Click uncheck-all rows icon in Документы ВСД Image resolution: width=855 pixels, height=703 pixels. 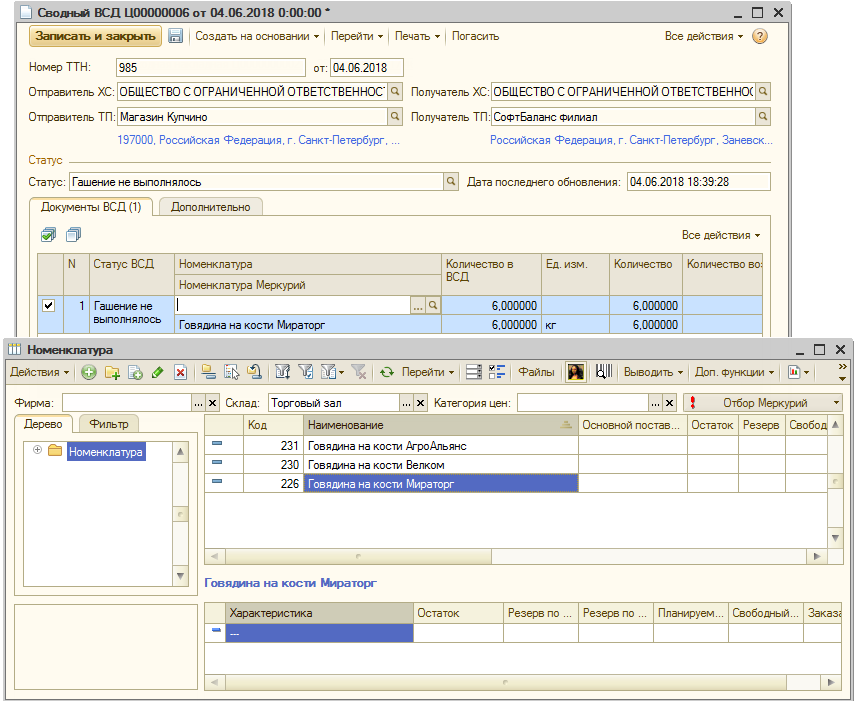[73, 235]
